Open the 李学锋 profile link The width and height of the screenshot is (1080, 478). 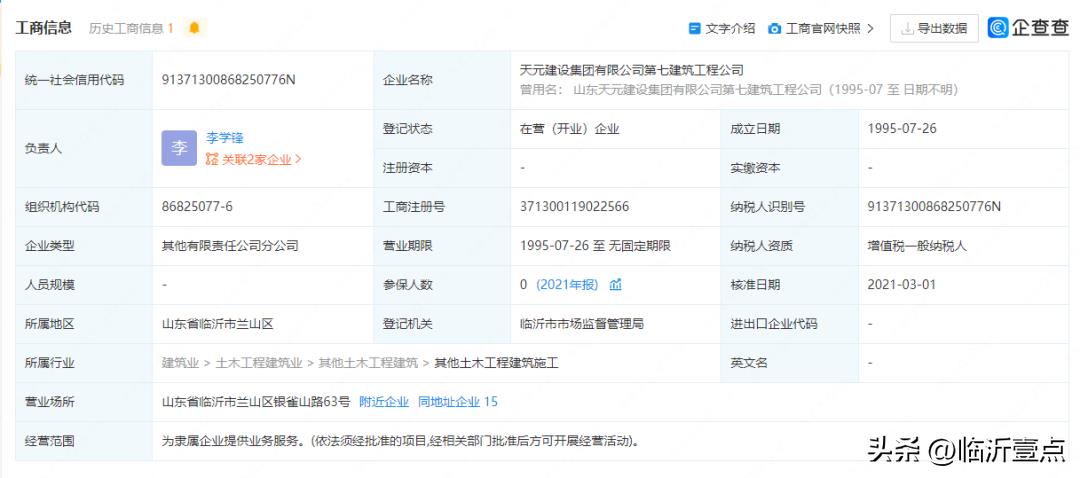(x=225, y=138)
